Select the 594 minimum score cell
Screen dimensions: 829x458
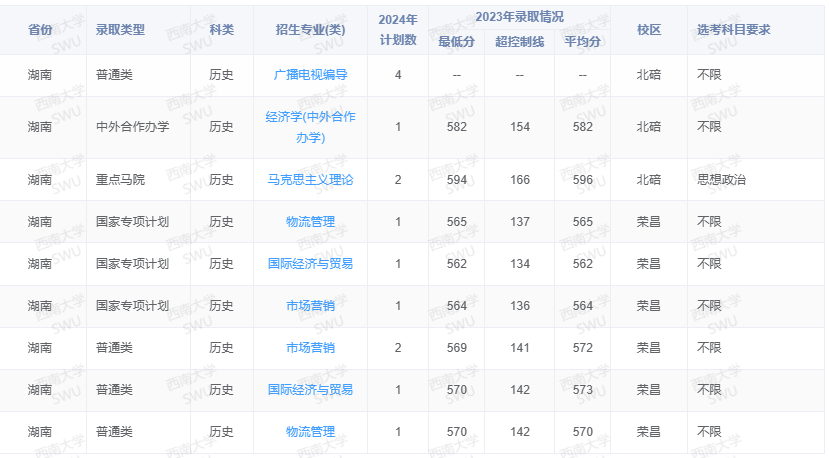pos(457,180)
